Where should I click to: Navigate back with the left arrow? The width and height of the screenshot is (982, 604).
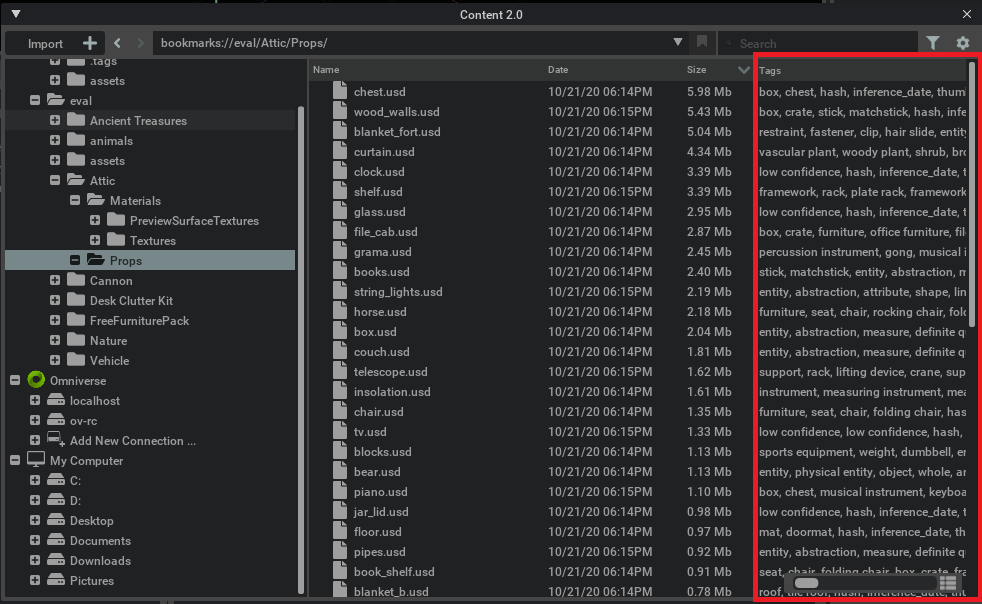tap(118, 43)
